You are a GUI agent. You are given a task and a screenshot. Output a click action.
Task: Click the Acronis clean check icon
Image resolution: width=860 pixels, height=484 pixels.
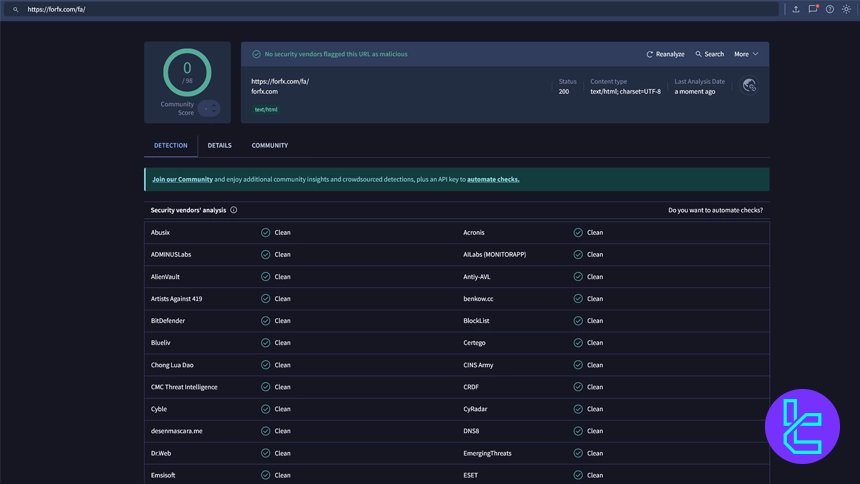[x=578, y=233]
